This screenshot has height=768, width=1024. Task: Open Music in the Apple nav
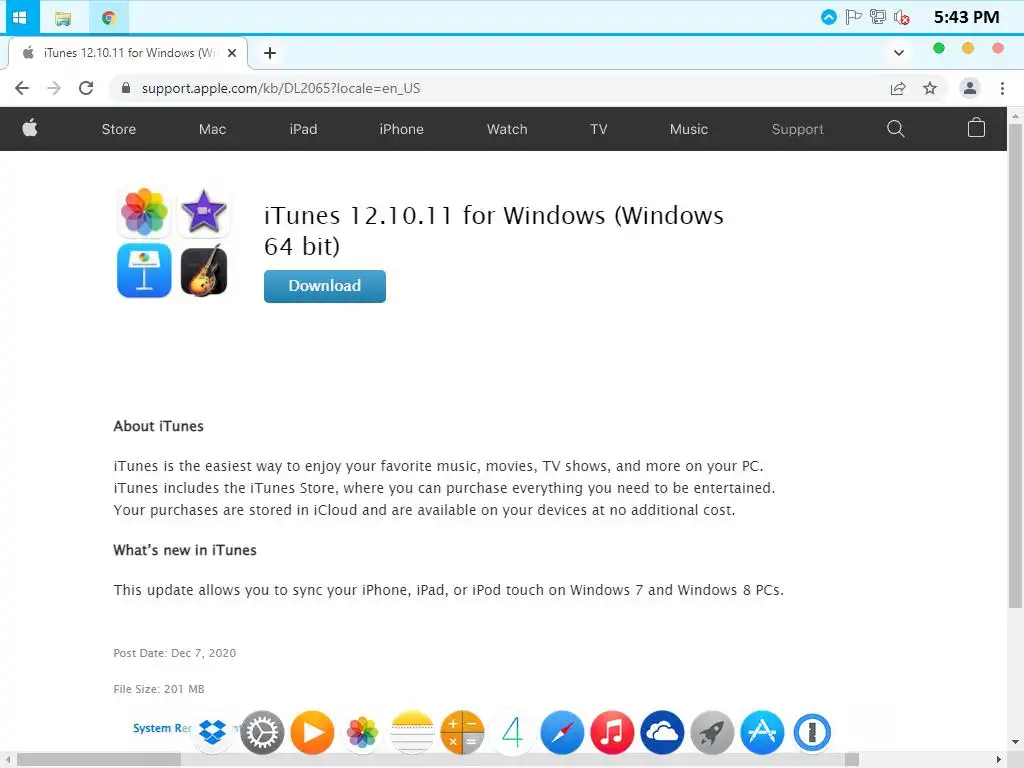[x=688, y=129]
